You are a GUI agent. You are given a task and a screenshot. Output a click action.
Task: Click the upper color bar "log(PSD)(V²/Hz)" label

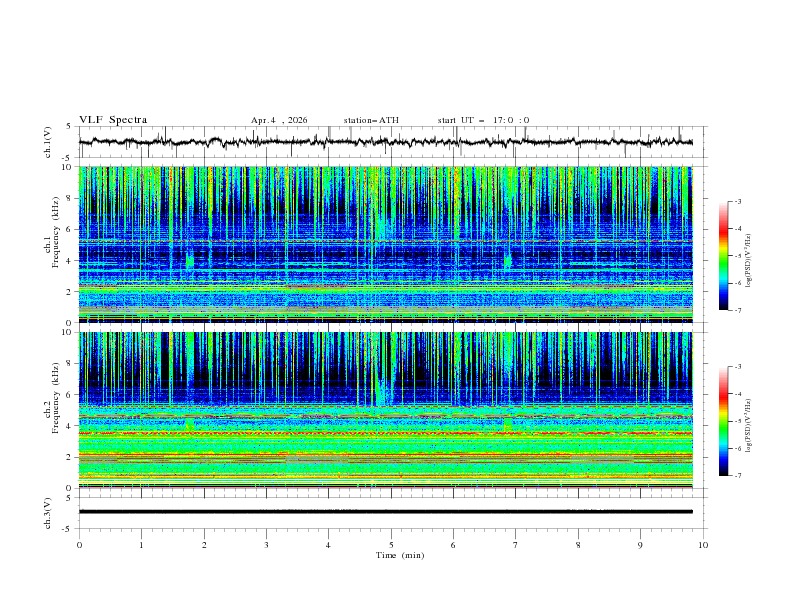749,261
